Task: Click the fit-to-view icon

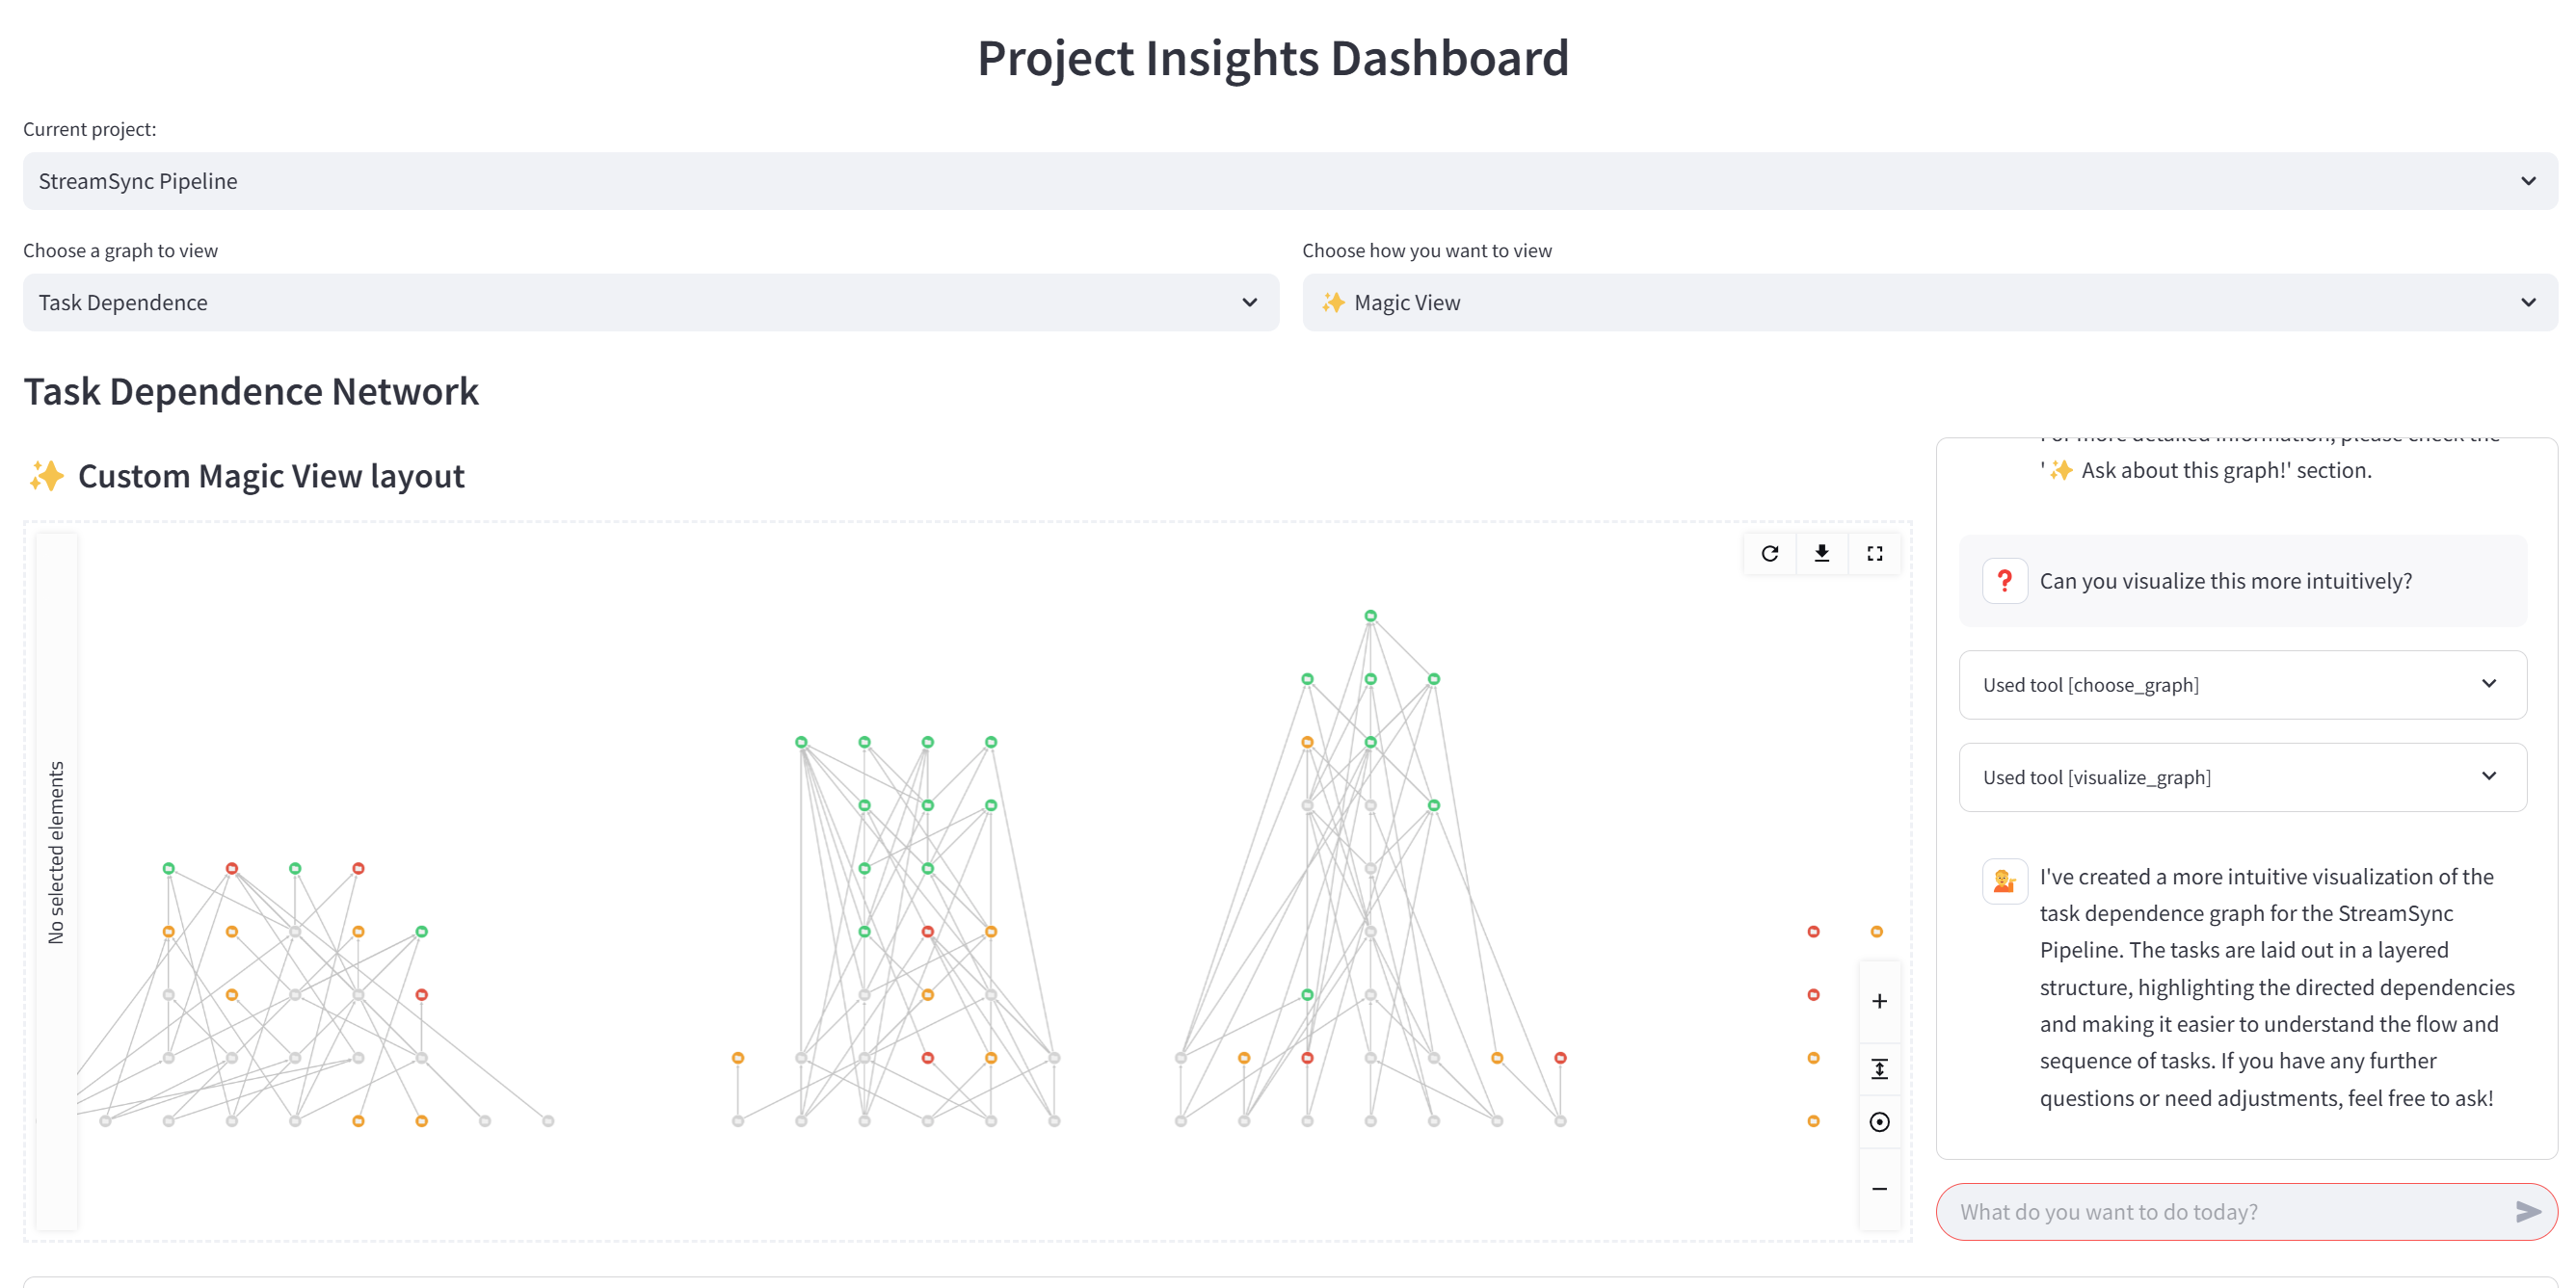Action: click(x=1879, y=1069)
